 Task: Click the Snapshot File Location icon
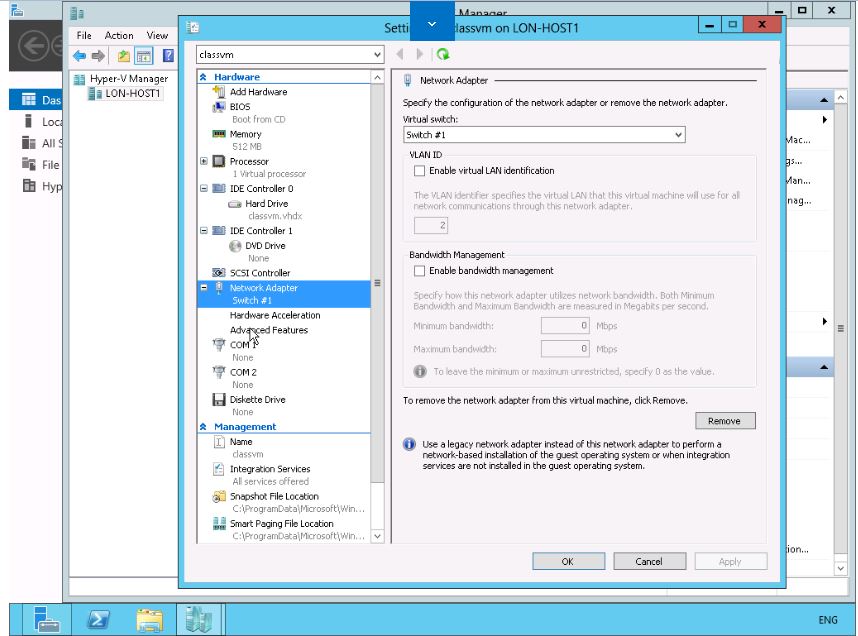click(219, 496)
